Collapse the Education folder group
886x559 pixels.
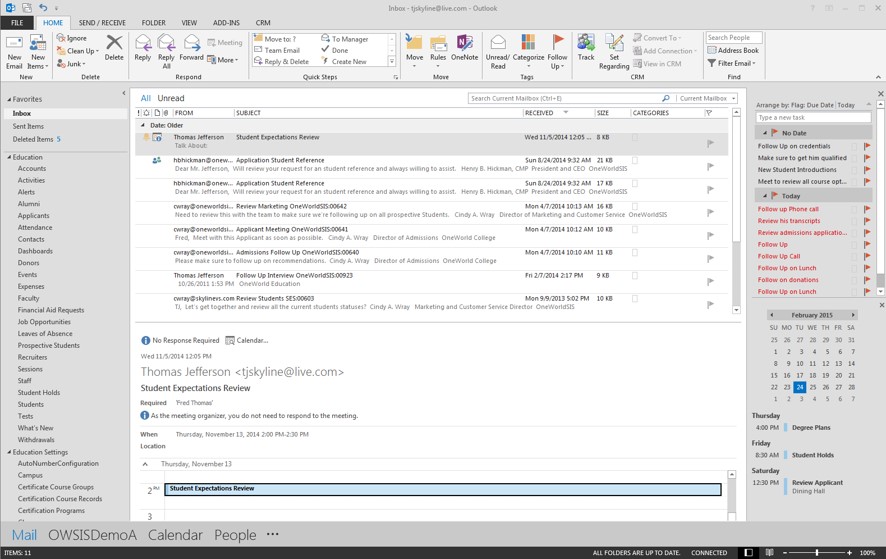point(9,157)
